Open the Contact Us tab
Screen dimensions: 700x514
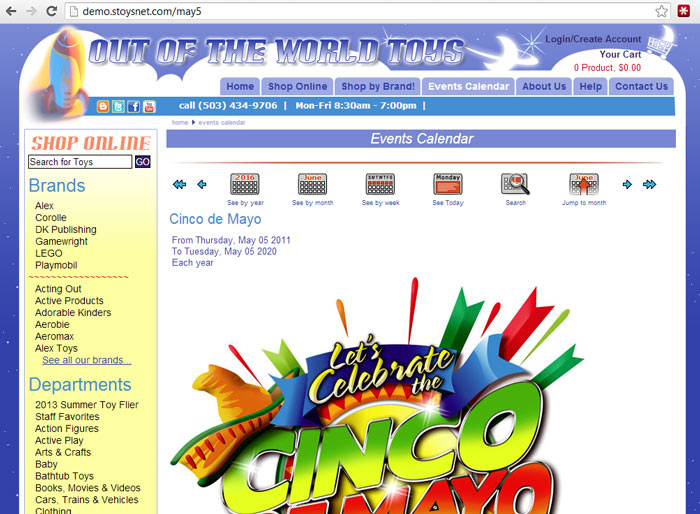641,87
